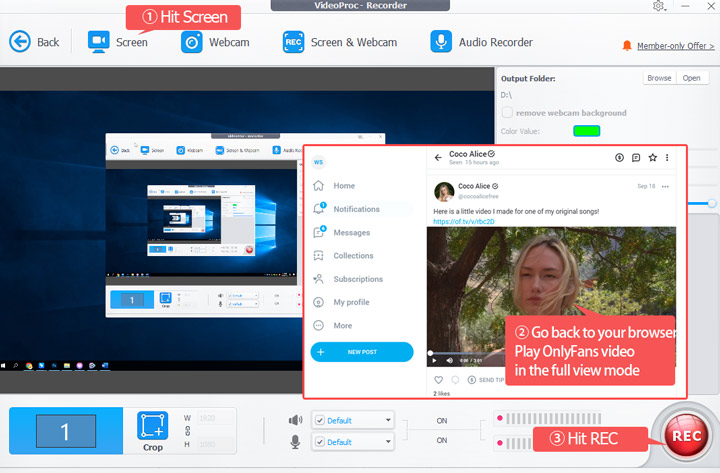Expand the microphone device dropdown
The image size is (720, 473).
tap(388, 441)
